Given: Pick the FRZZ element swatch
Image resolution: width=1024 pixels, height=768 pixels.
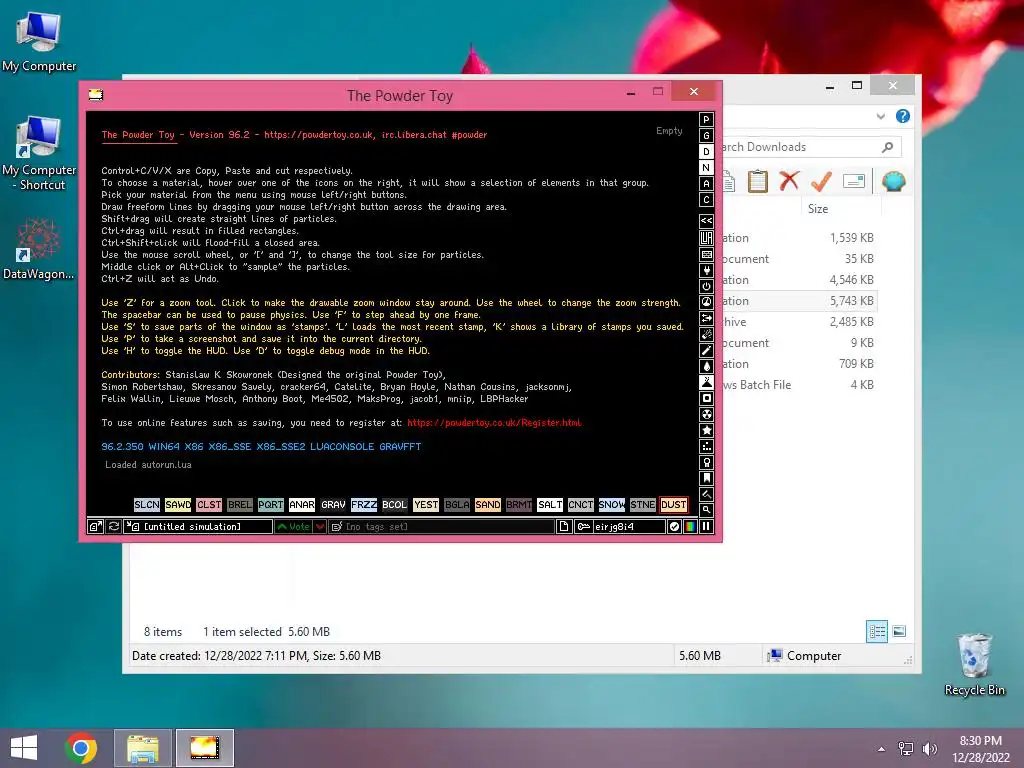Looking at the screenshot, I should click(364, 505).
